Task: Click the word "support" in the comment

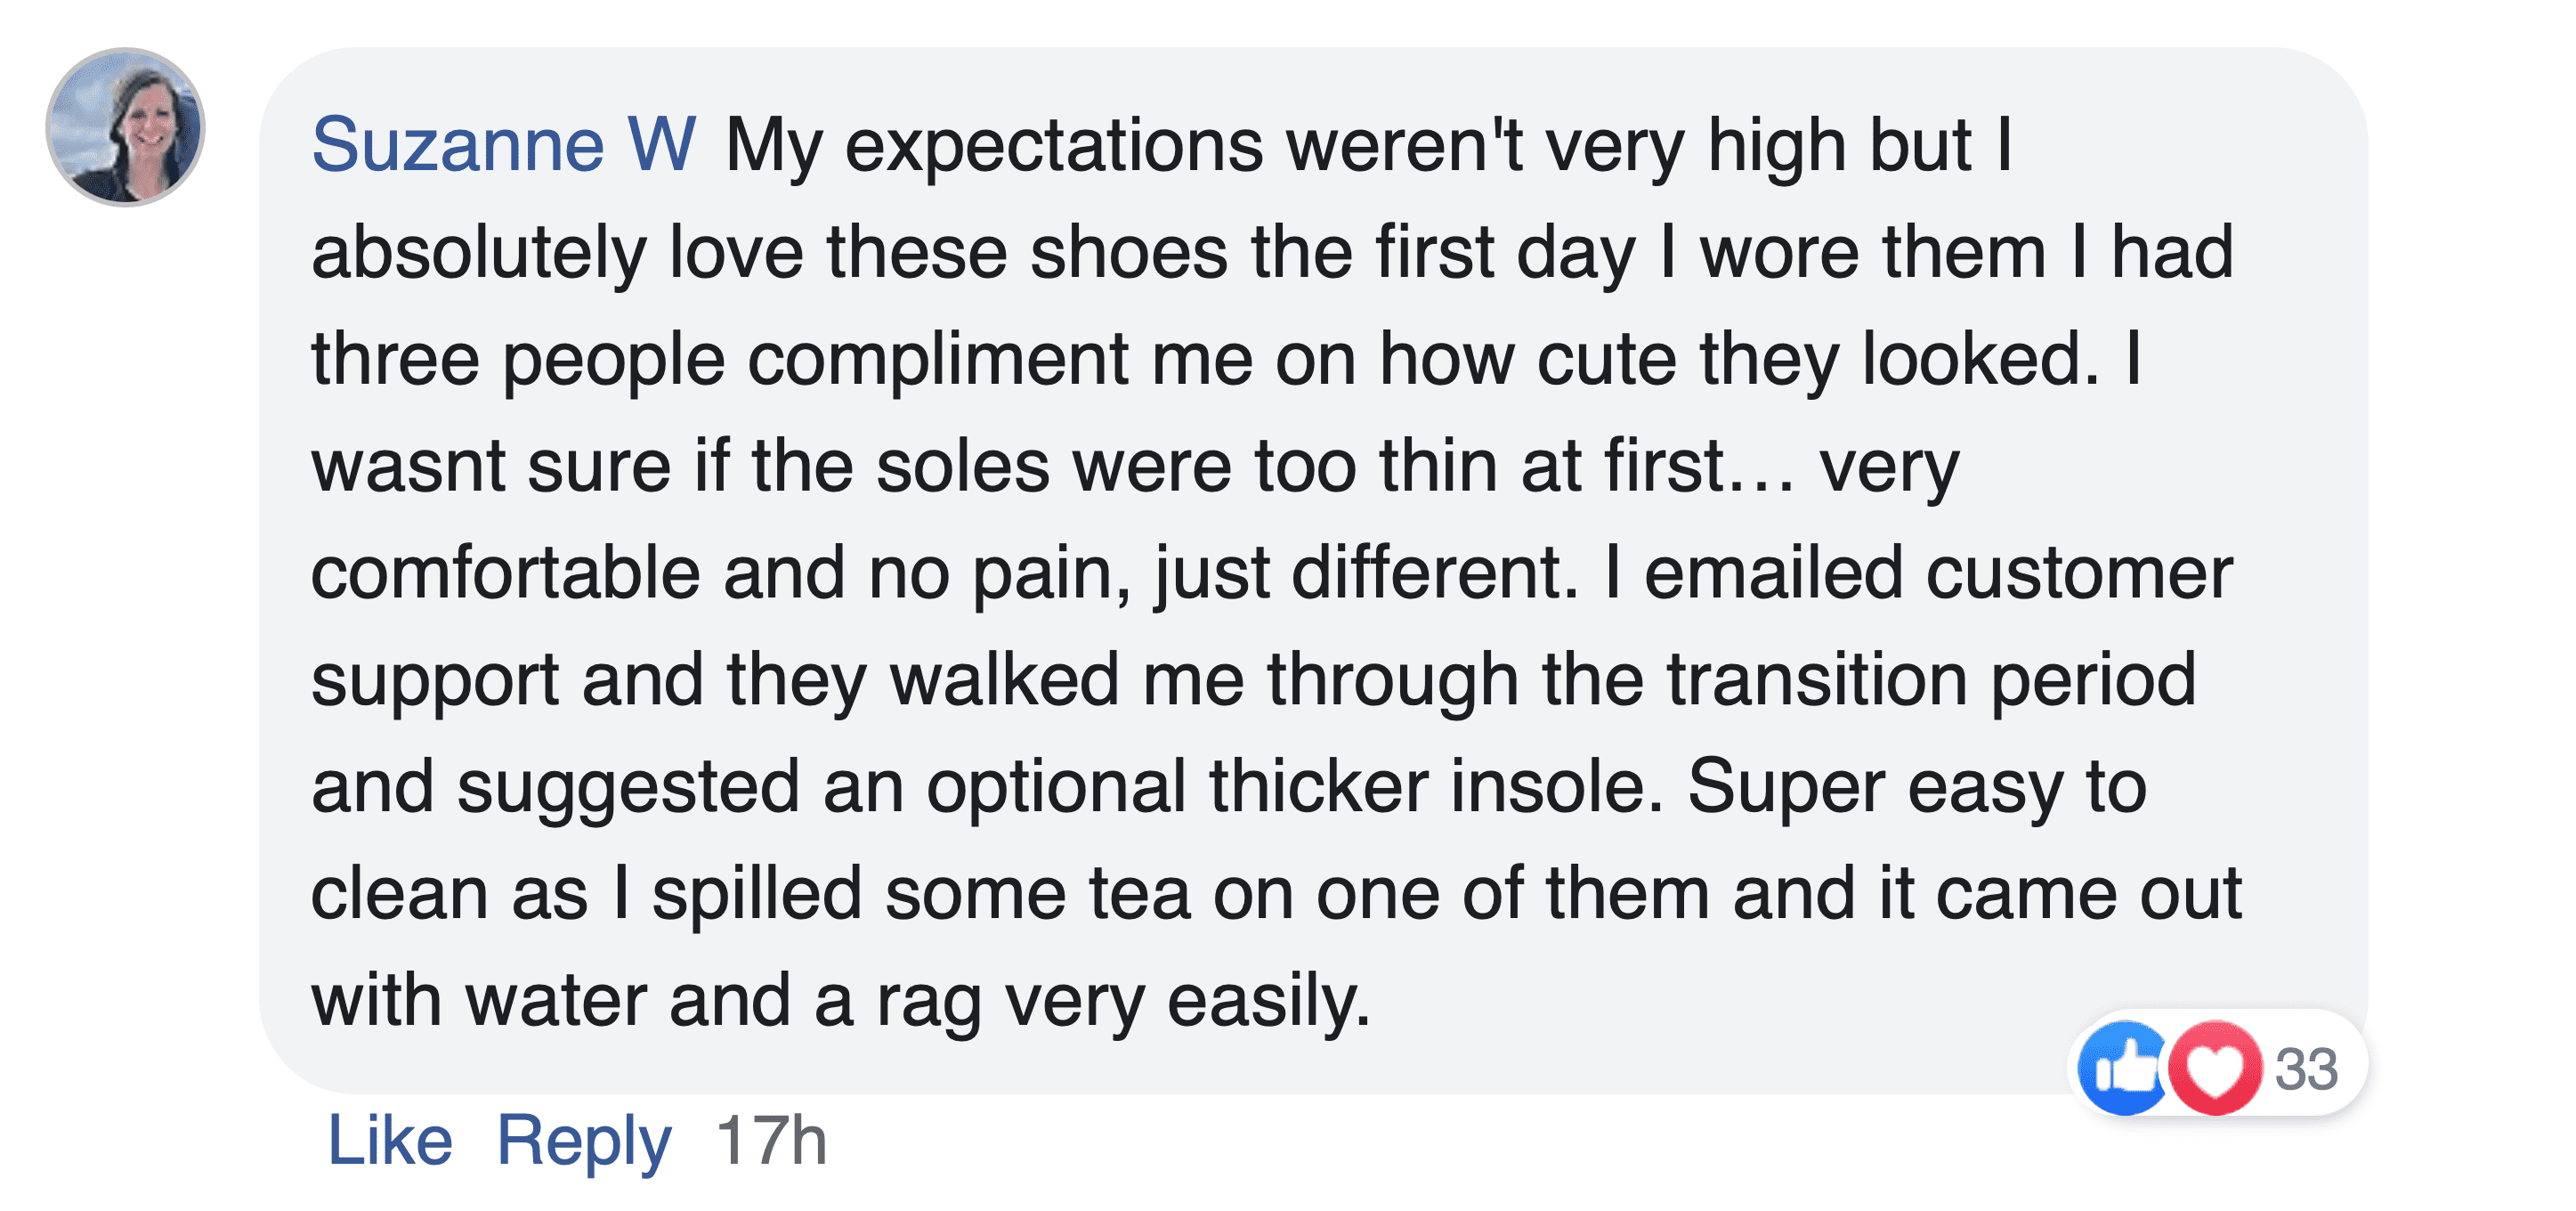Action: pyautogui.click(x=435, y=680)
